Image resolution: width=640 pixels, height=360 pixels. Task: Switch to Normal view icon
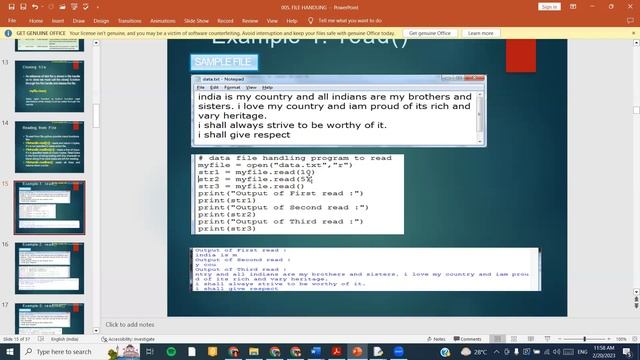pyautogui.click(x=497, y=339)
